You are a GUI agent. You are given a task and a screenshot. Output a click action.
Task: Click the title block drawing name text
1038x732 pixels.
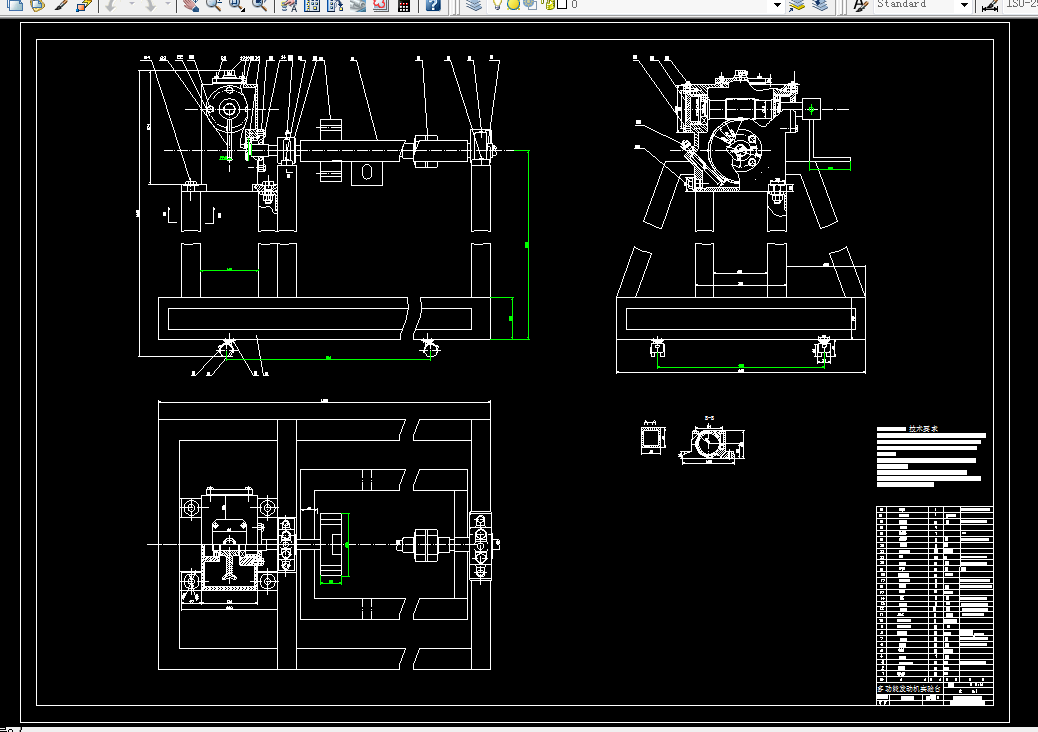click(909, 689)
